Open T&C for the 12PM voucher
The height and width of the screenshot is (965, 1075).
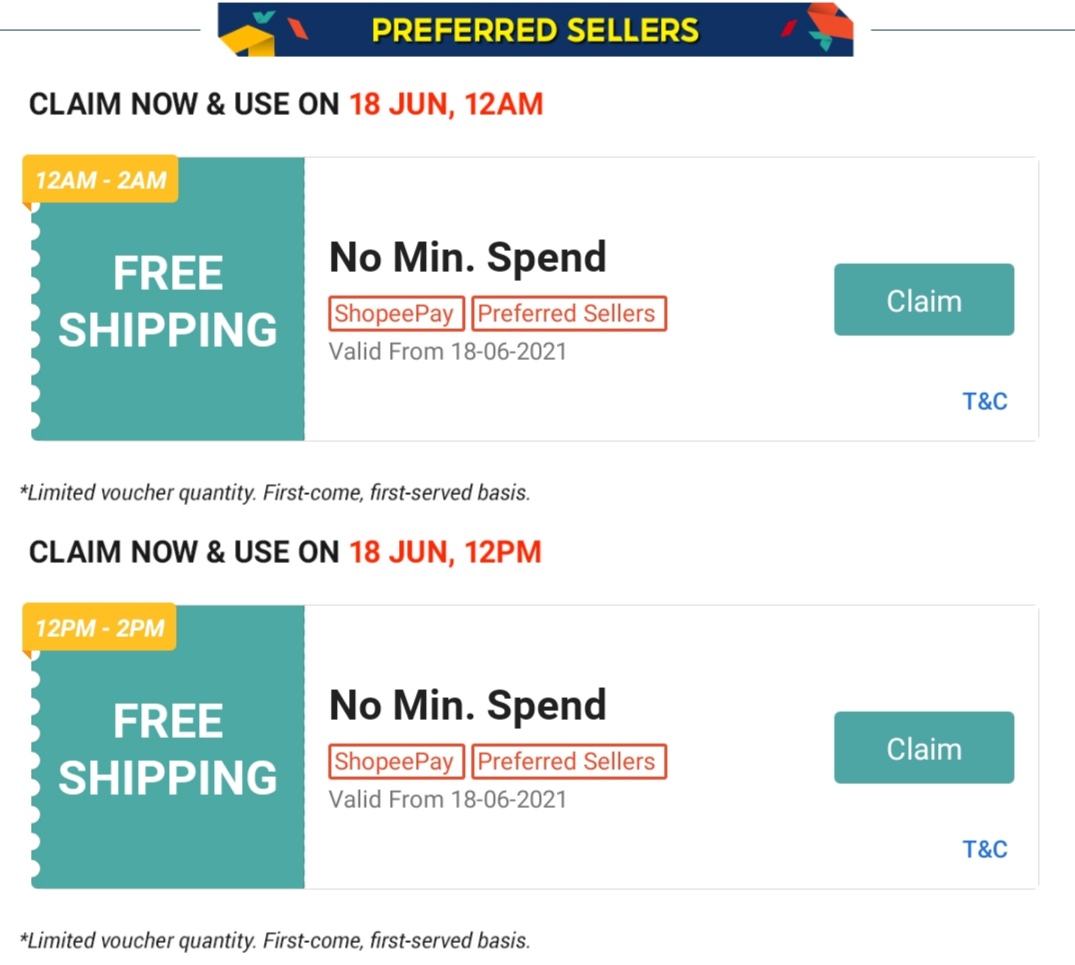pyautogui.click(x=984, y=850)
